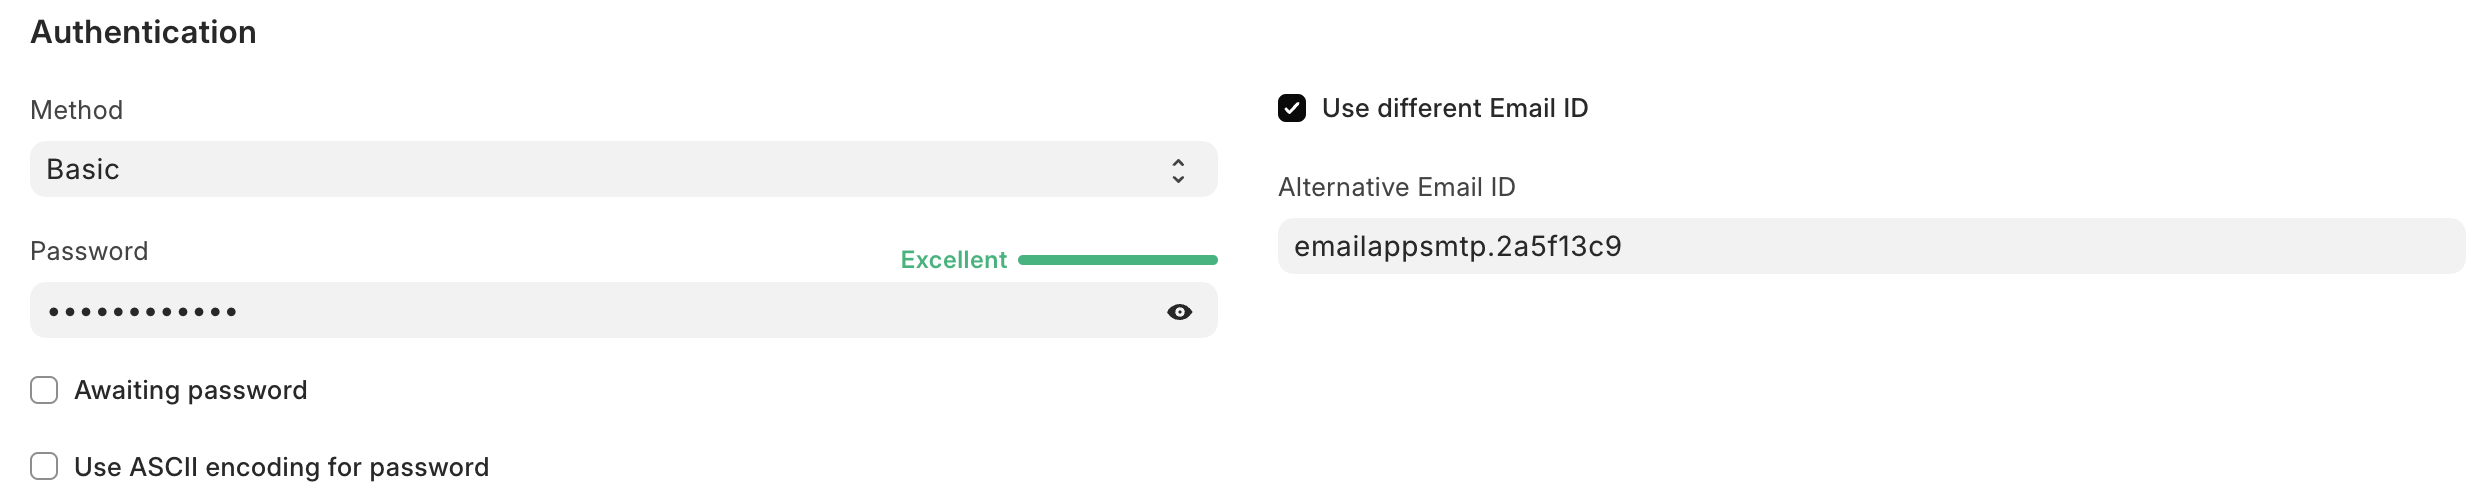Click the Alternative Email ID label

click(x=1396, y=187)
